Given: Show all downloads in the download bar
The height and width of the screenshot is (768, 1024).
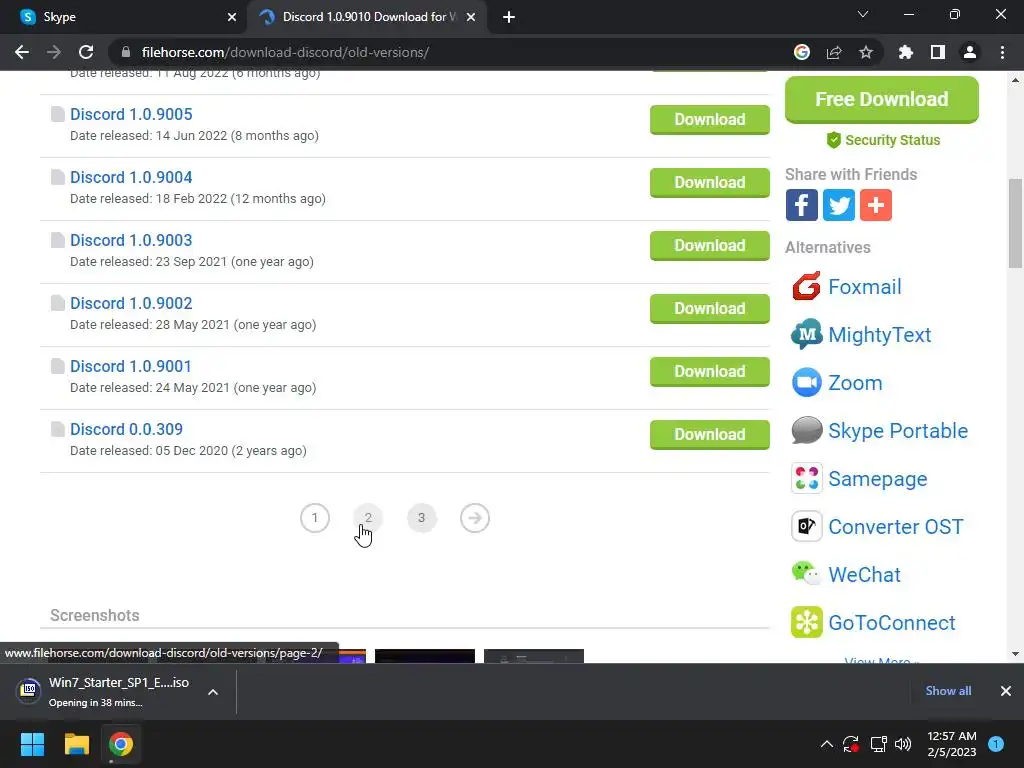Looking at the screenshot, I should [948, 691].
